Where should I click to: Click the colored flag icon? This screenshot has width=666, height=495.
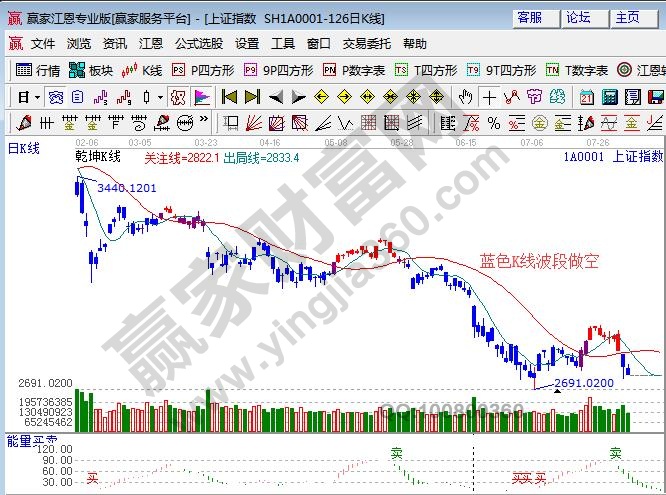(x=202, y=97)
